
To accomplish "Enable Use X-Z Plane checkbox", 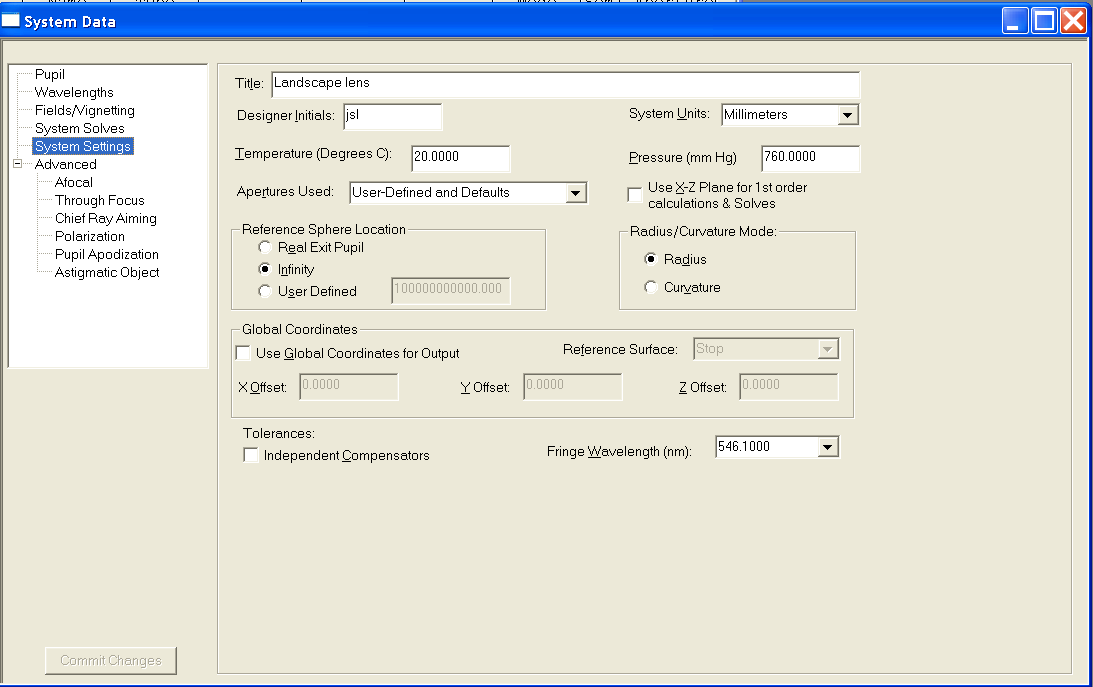I will 635,195.
